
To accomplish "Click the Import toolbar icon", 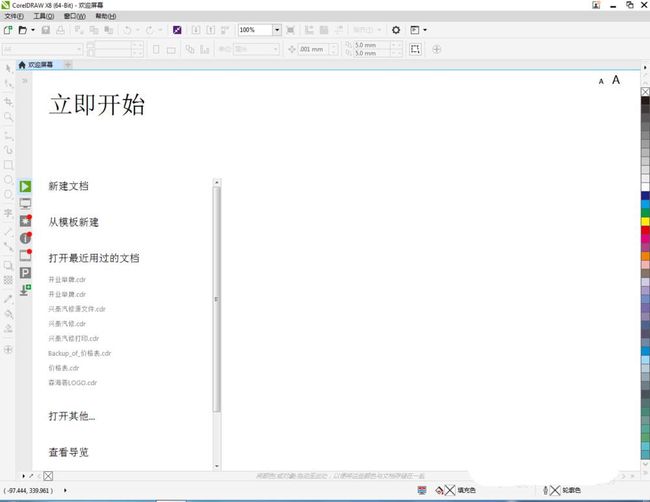I will [196, 30].
